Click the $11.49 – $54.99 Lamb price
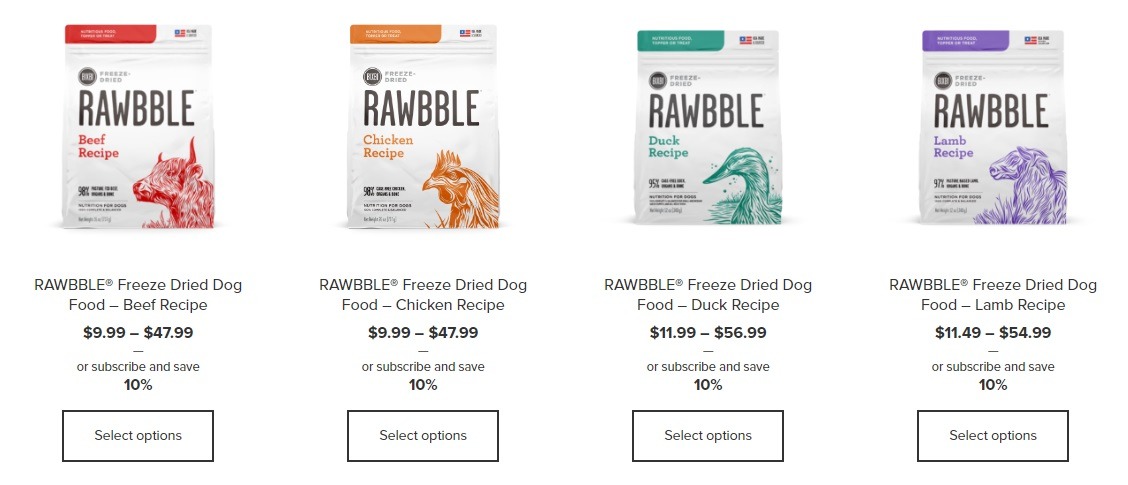This screenshot has width=1128, height=485. (993, 332)
